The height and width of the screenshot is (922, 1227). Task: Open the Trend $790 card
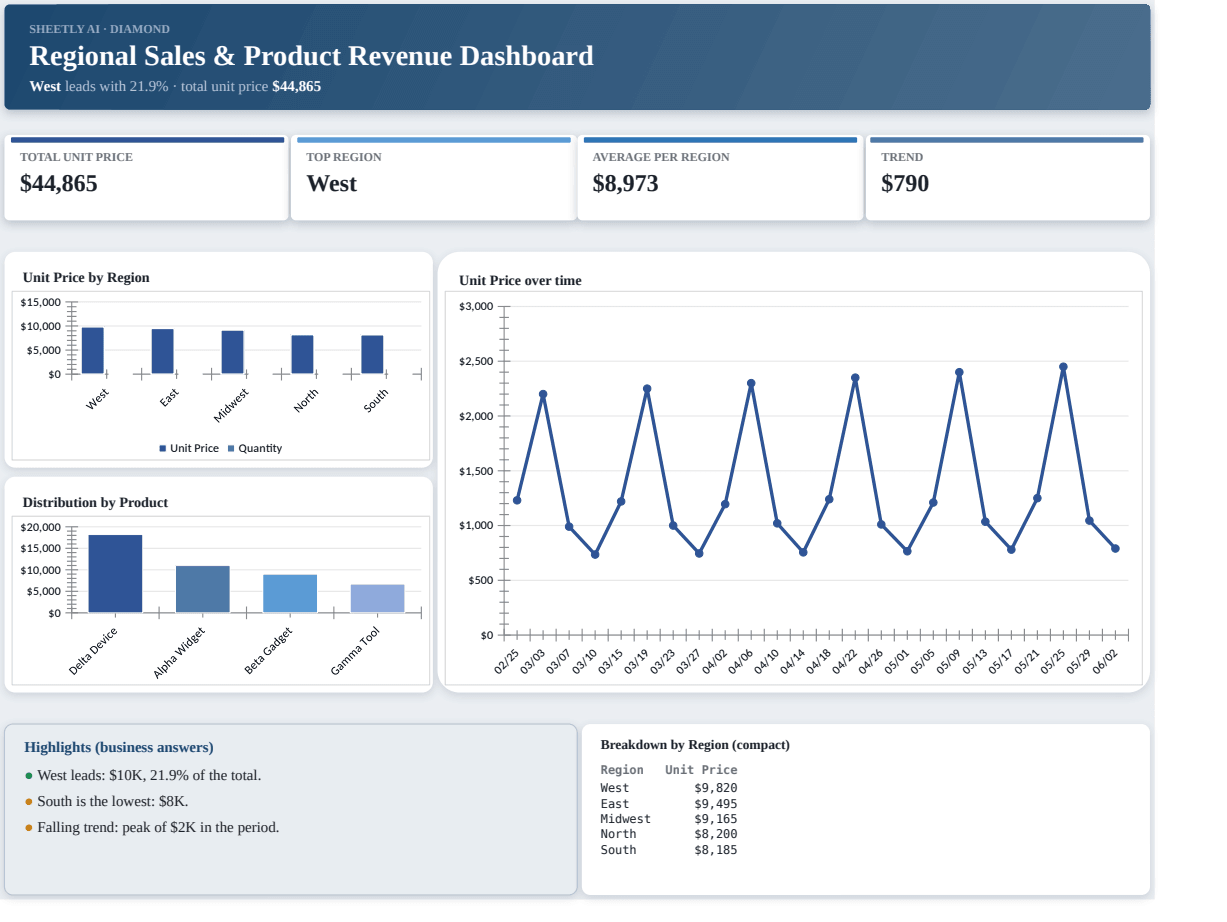(x=1008, y=178)
